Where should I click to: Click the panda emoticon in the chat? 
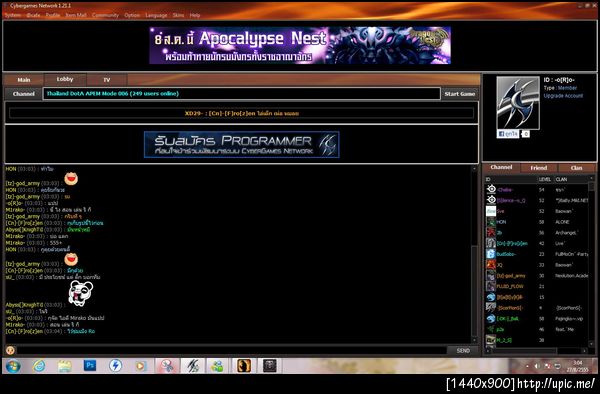click(80, 293)
